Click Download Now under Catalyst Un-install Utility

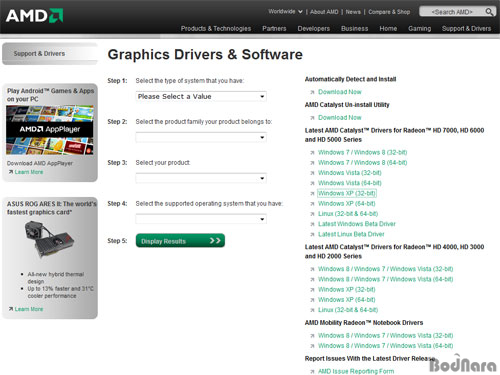pos(340,118)
